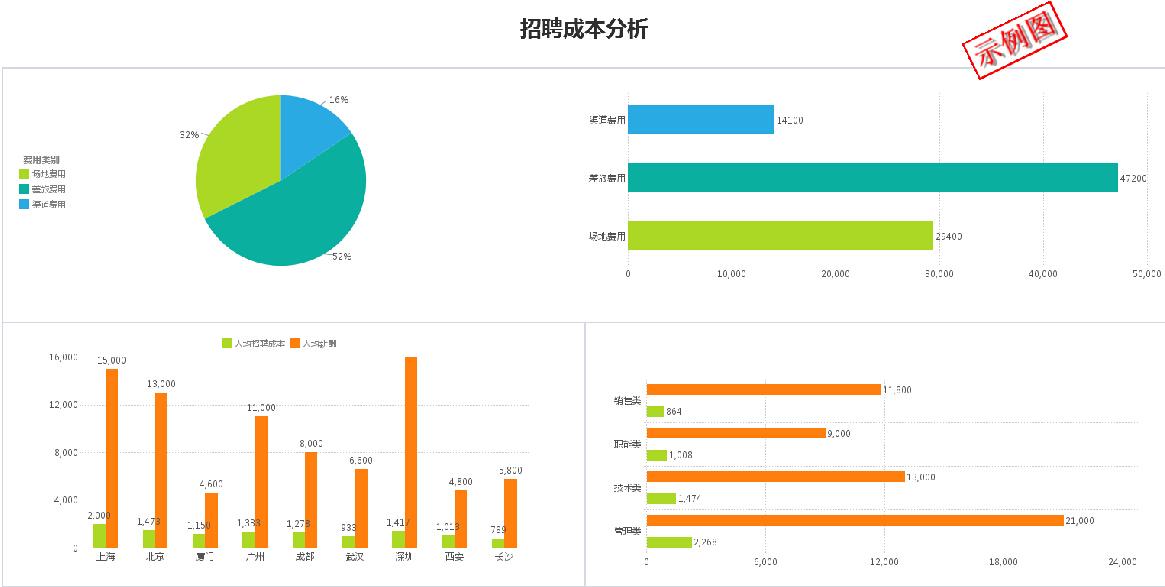Image resolution: width=1165 pixels, height=587 pixels.
Task: Click the 管理类 category label
Action: (629, 532)
